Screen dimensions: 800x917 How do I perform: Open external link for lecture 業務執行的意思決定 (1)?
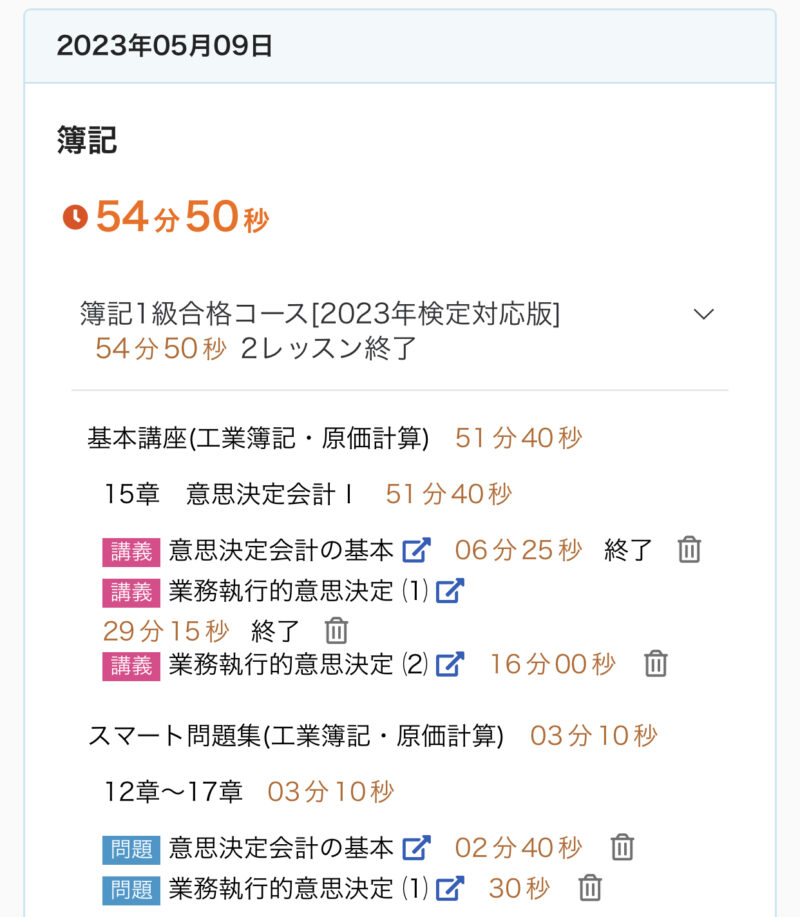(x=450, y=591)
